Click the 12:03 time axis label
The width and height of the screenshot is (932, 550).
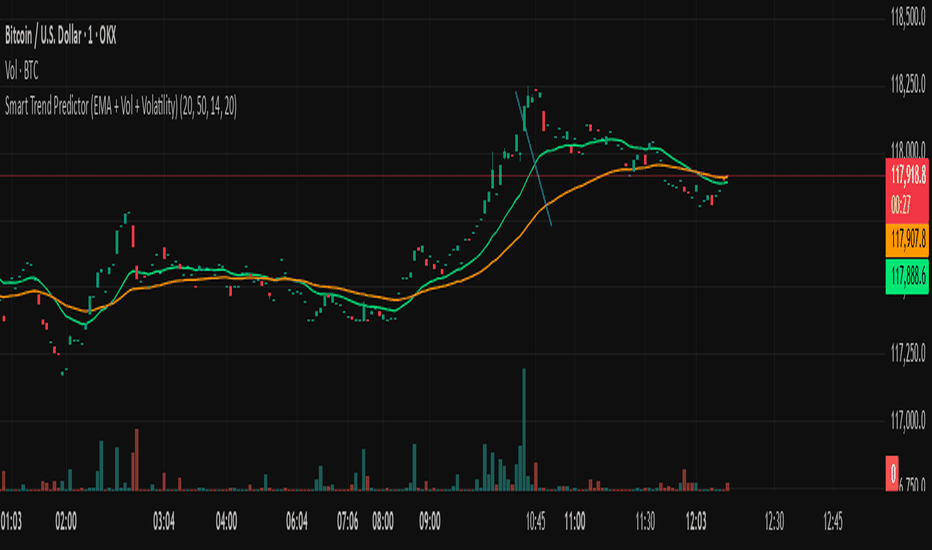pyautogui.click(x=695, y=522)
